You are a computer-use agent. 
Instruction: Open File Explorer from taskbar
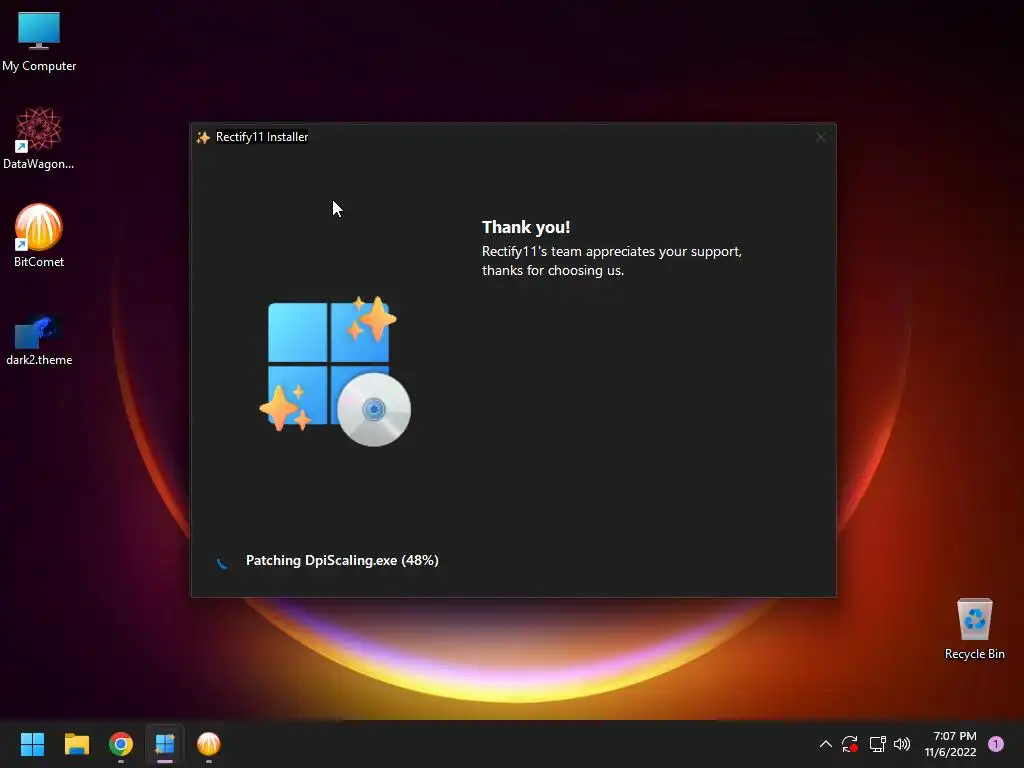[76, 744]
